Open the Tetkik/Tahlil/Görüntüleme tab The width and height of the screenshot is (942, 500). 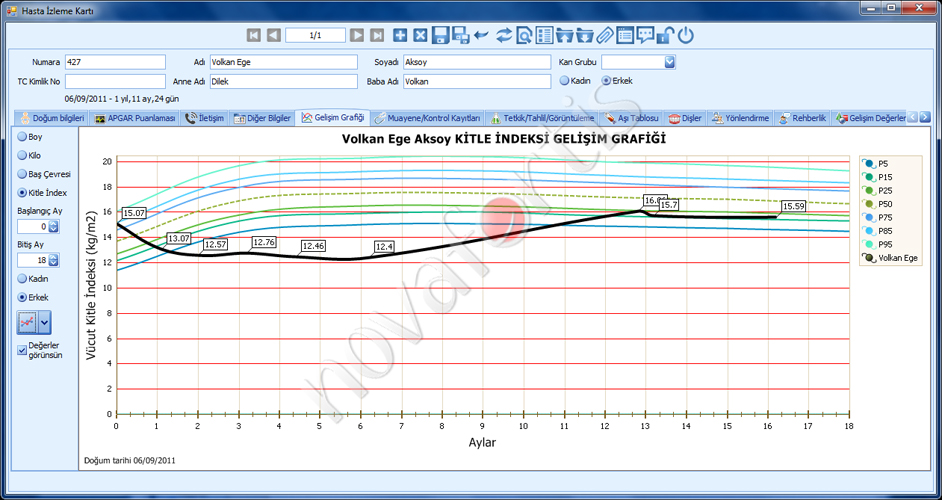542,118
